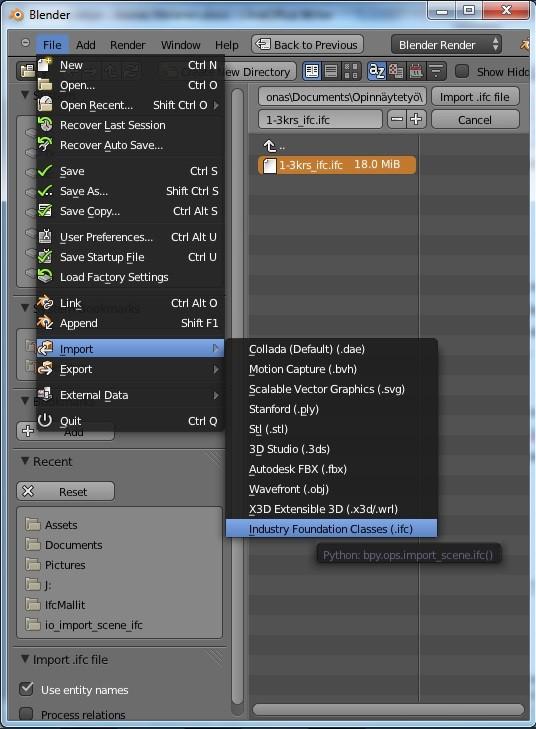Select Wavefront (.obj) import
This screenshot has height=729, width=536.
coord(331,489)
